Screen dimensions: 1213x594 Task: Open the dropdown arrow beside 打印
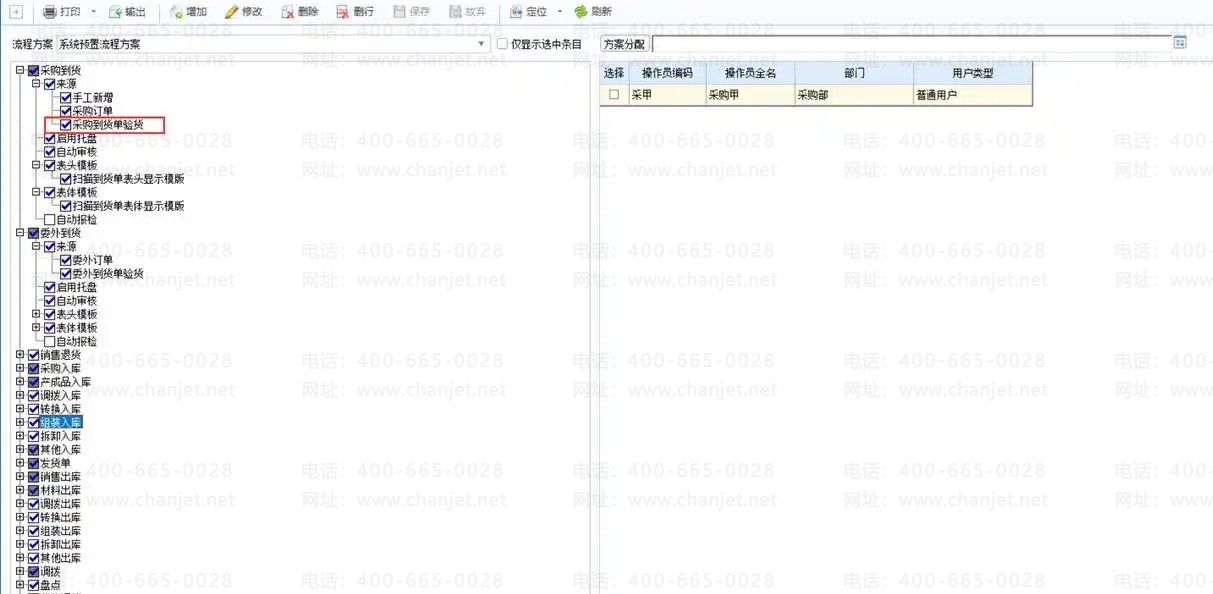[93, 12]
